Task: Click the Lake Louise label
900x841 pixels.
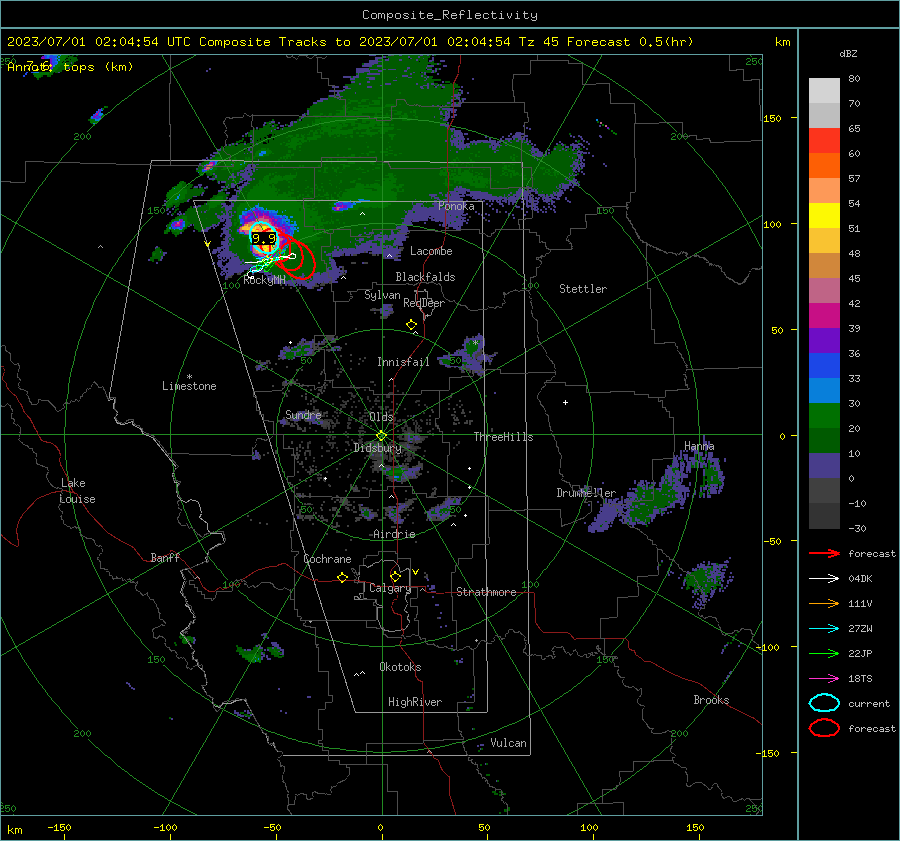Action: (x=77, y=491)
